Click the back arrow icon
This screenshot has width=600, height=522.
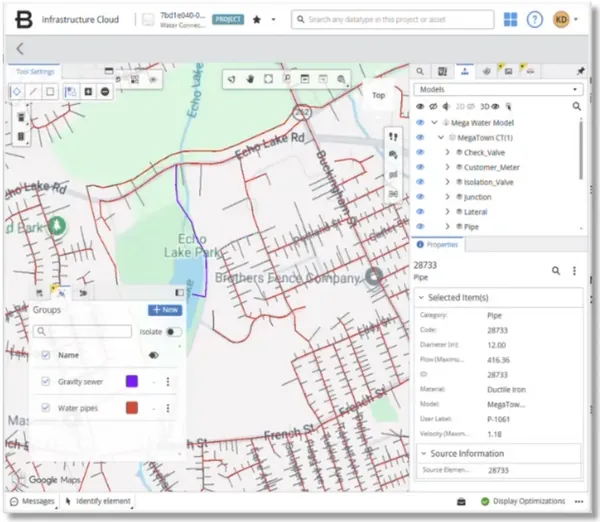pos(20,49)
